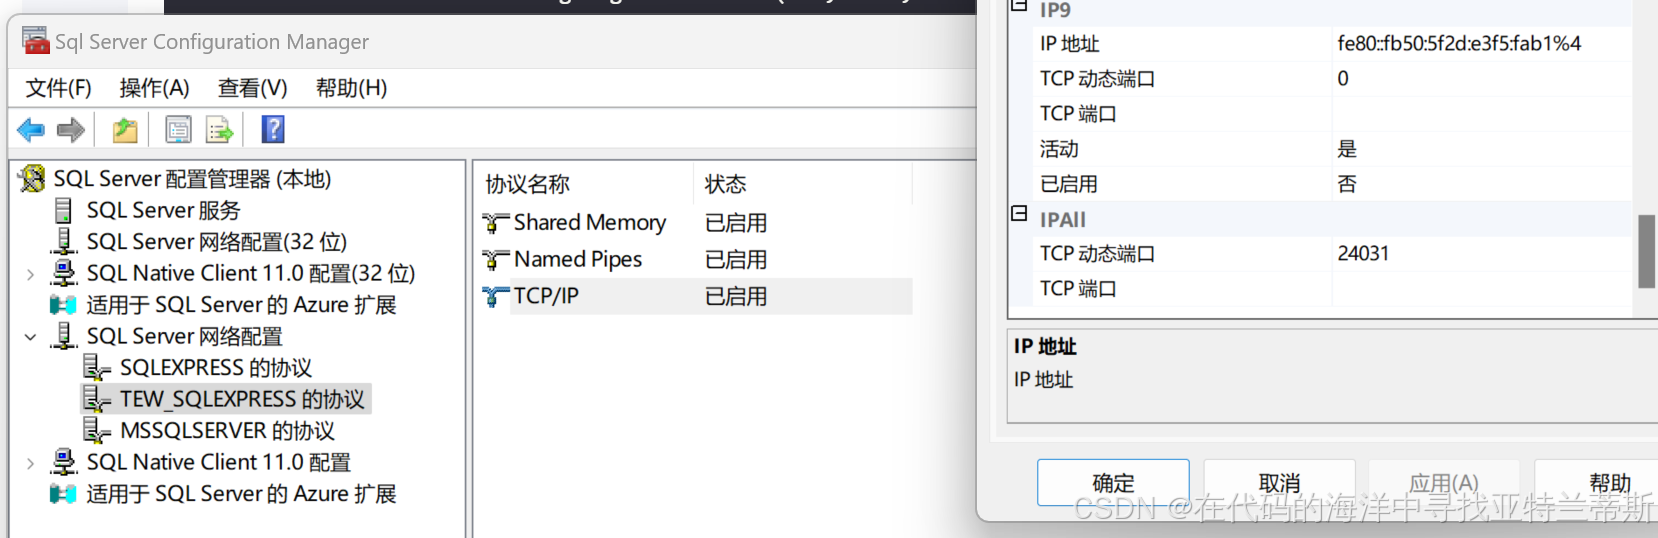Screen dimensions: 1658x538
Task: Click the SQL Server 网络配置 node icon
Action: [64, 336]
